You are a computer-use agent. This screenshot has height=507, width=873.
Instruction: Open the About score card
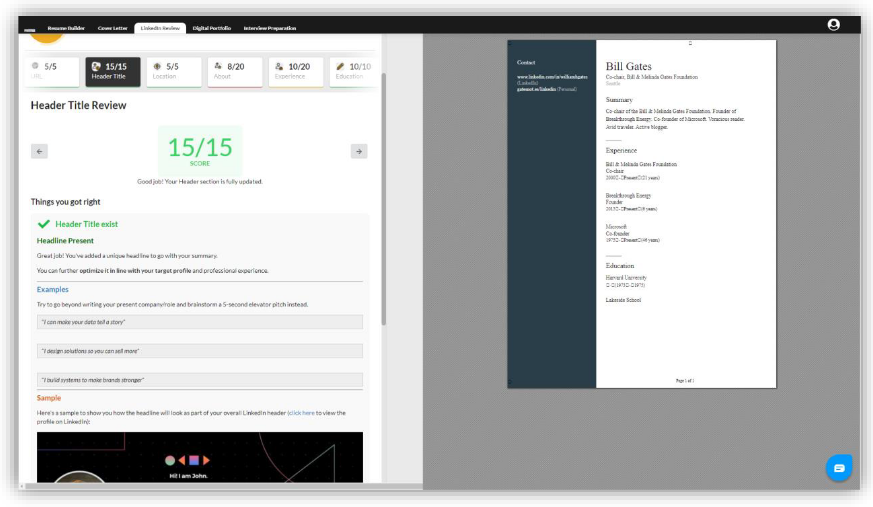pyautogui.click(x=234, y=71)
